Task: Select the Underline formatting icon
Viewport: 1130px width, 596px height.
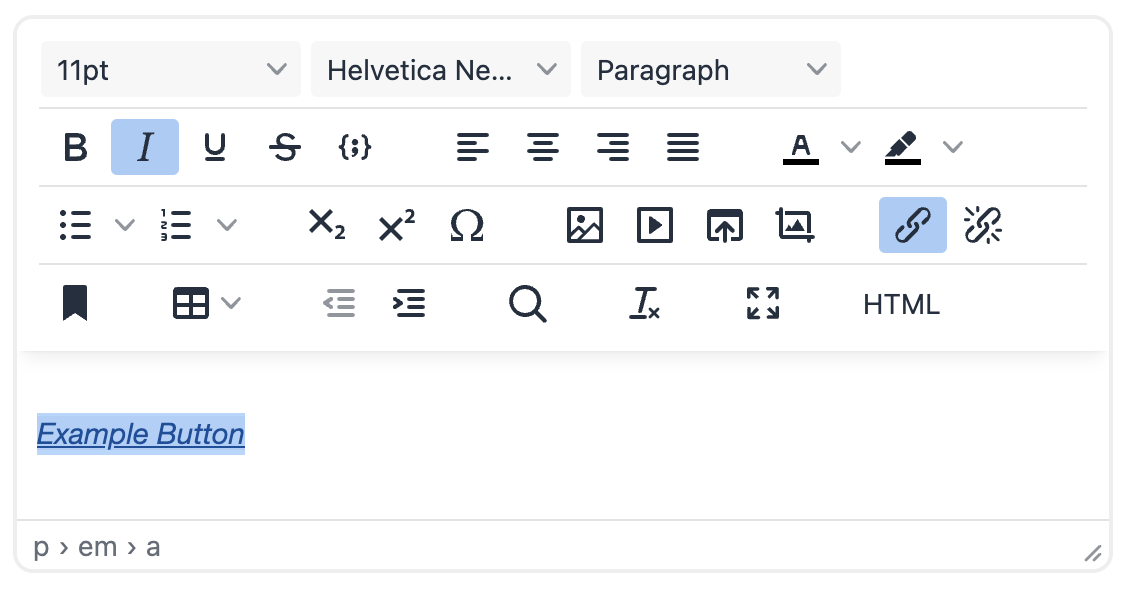Action: (x=215, y=147)
